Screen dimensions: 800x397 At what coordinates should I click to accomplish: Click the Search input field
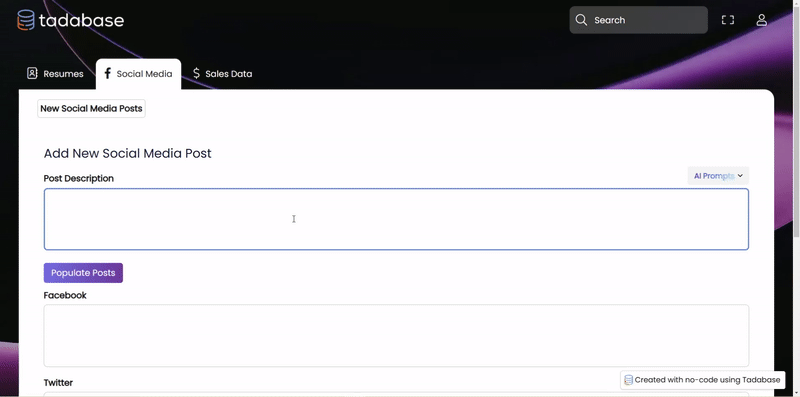pyautogui.click(x=638, y=20)
